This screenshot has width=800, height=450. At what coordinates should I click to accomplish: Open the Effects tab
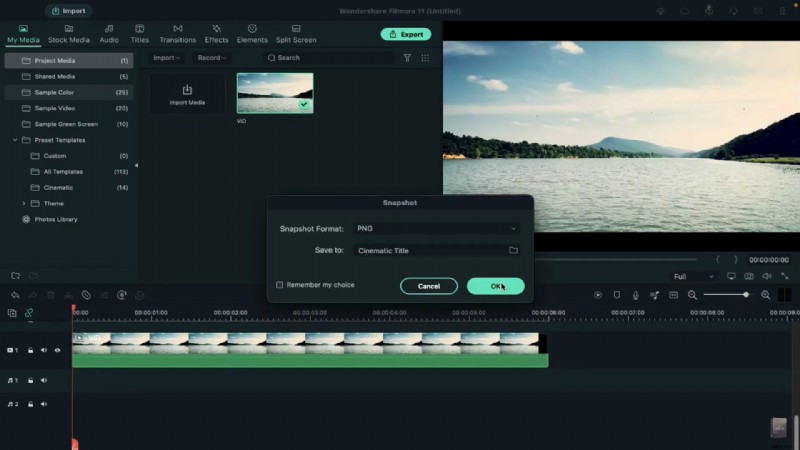[216, 34]
